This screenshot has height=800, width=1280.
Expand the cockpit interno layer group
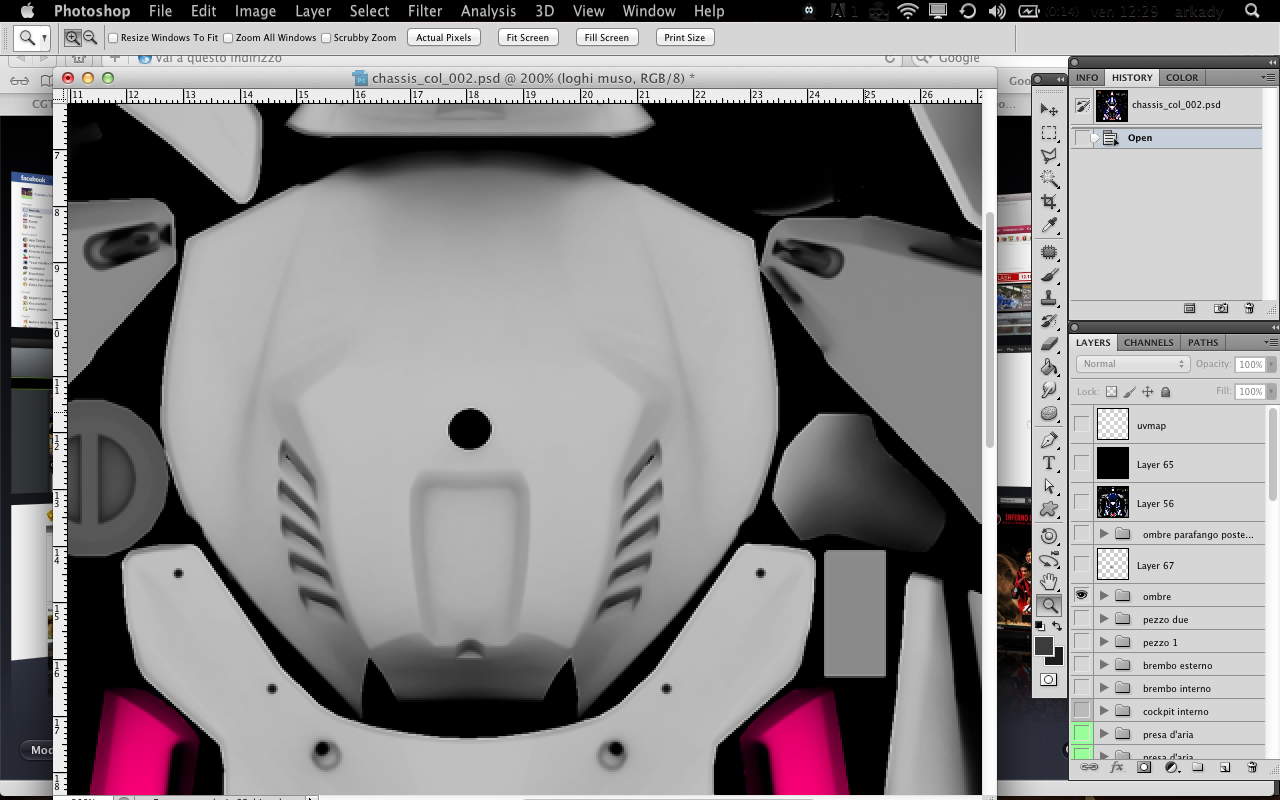click(1104, 711)
